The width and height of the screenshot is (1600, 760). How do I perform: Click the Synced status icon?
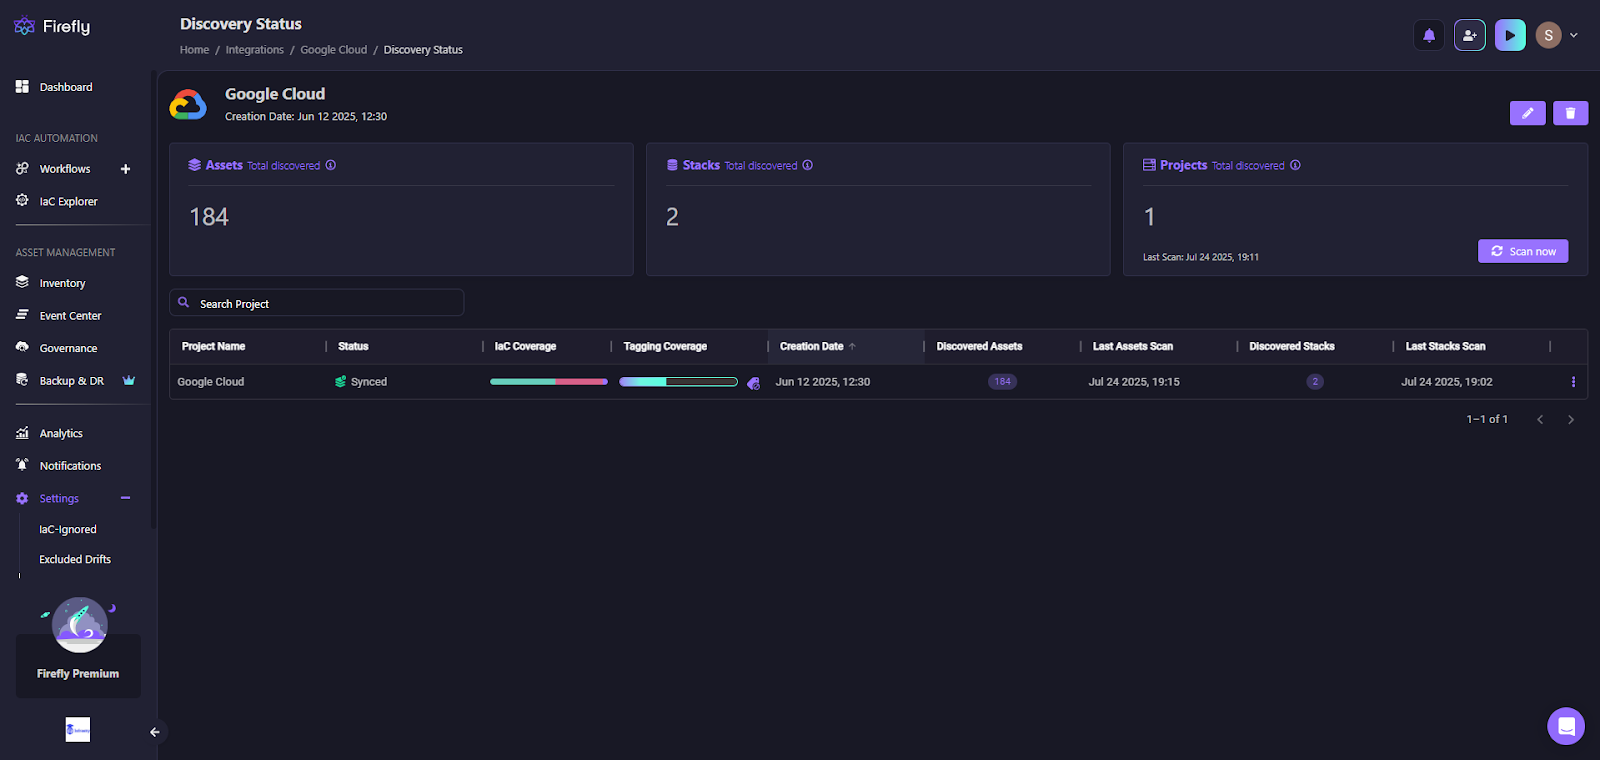[340, 382]
